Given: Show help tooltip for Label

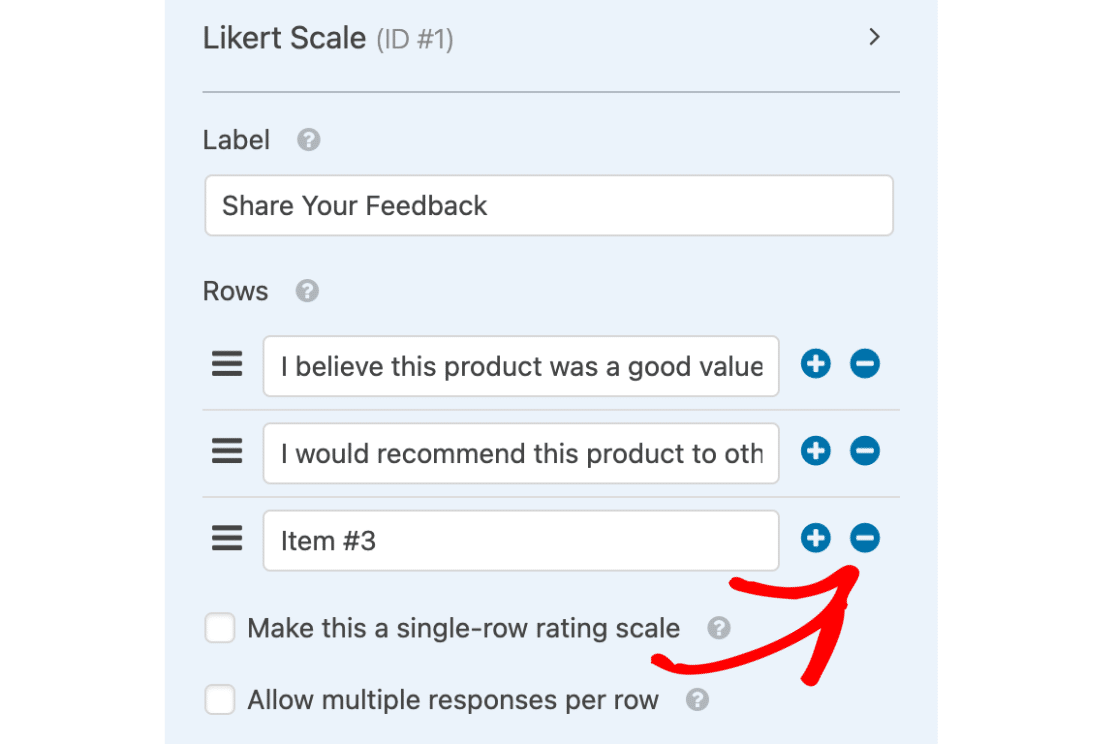Looking at the screenshot, I should tap(308, 140).
